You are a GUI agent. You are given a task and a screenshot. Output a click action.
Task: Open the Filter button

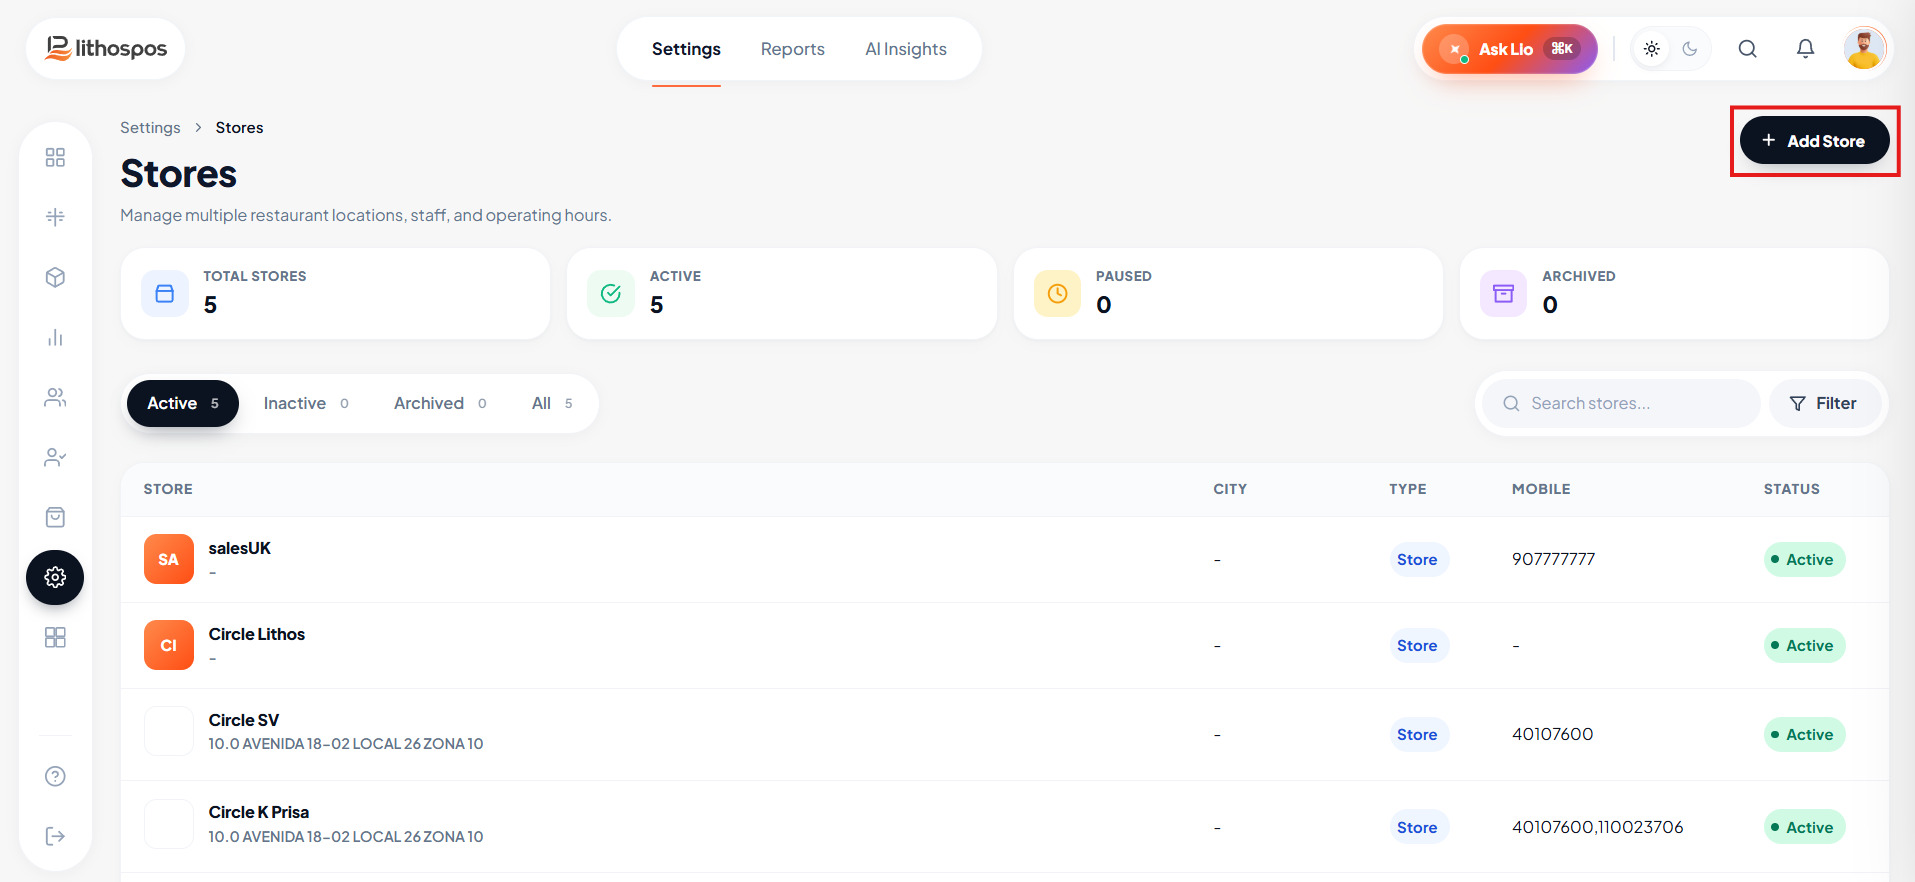(1824, 403)
